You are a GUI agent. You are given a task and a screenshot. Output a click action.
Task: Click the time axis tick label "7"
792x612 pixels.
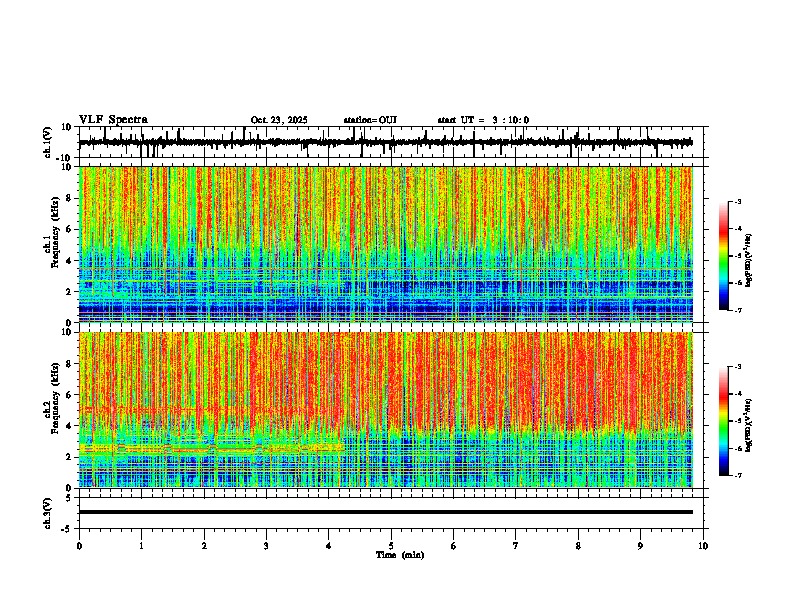point(516,546)
